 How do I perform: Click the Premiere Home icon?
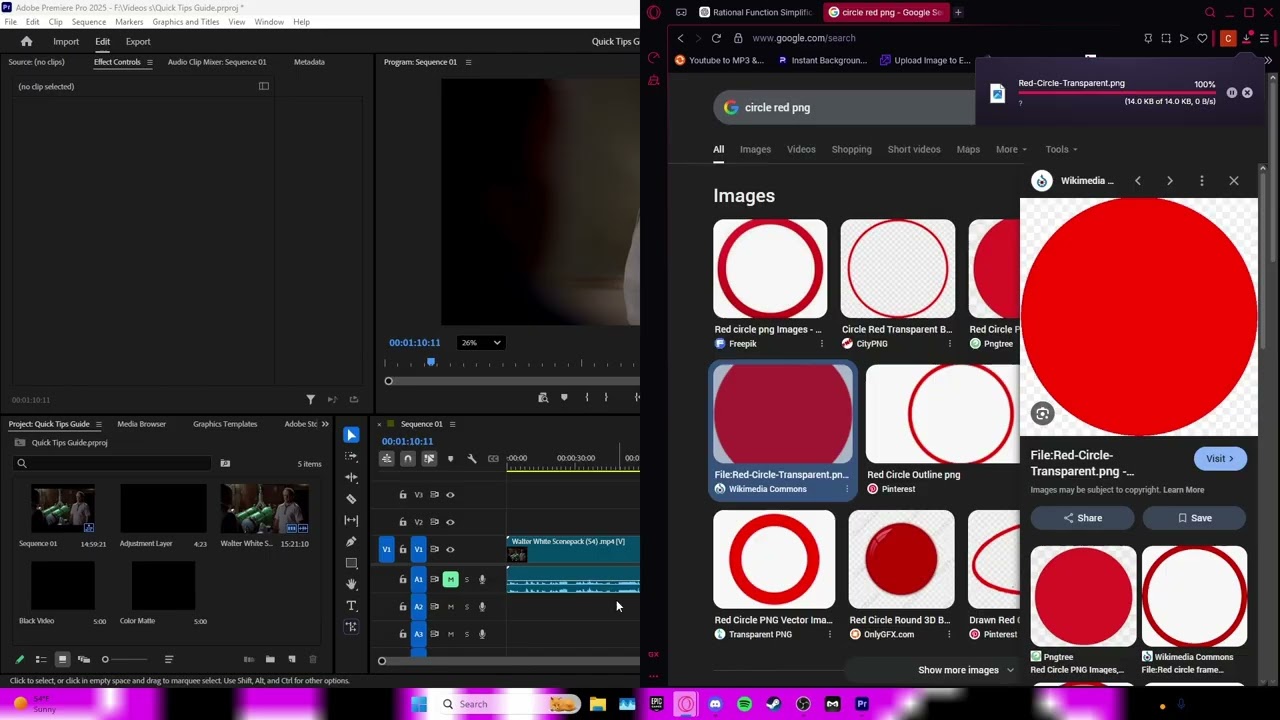click(27, 42)
